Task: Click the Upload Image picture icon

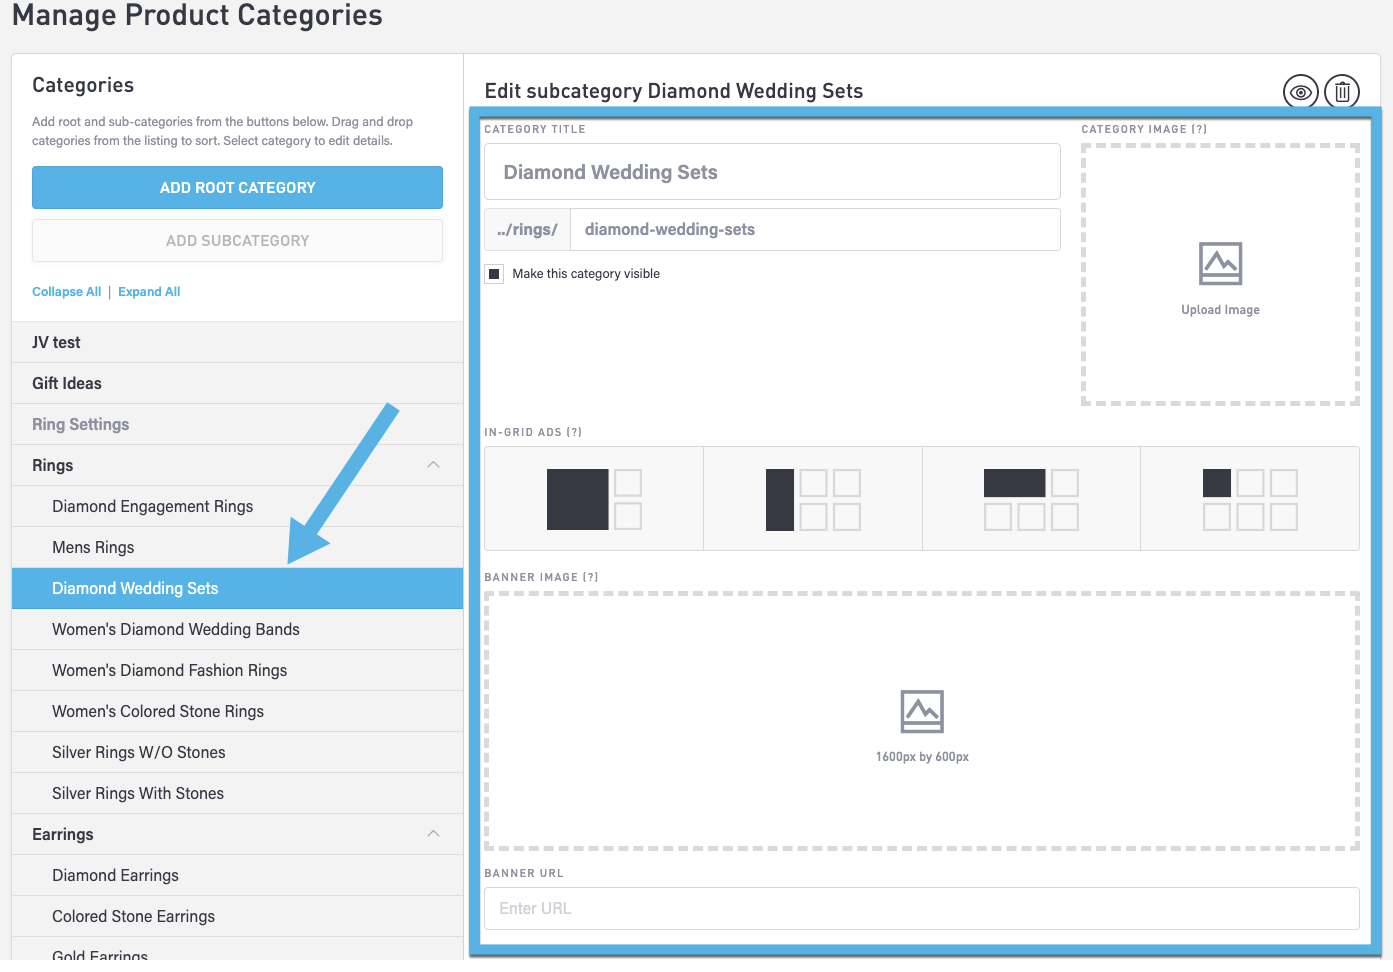Action: (x=1220, y=264)
